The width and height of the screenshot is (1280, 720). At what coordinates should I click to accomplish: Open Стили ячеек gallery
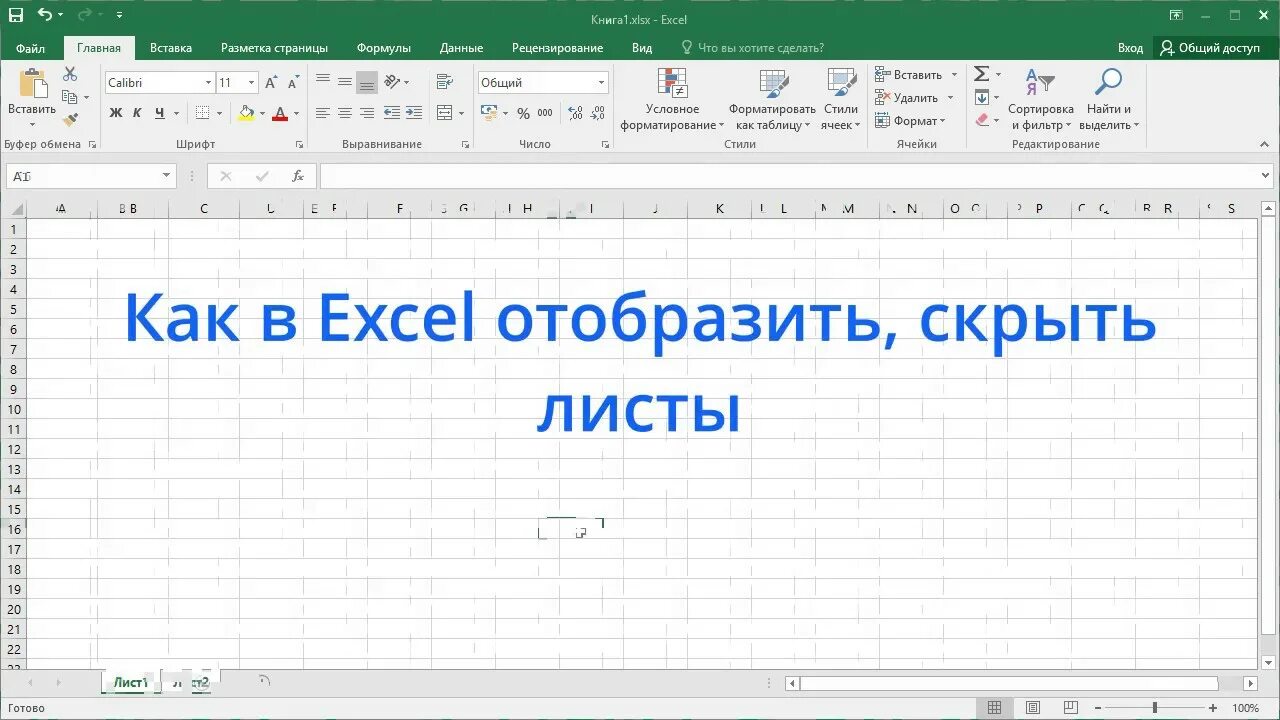[840, 100]
